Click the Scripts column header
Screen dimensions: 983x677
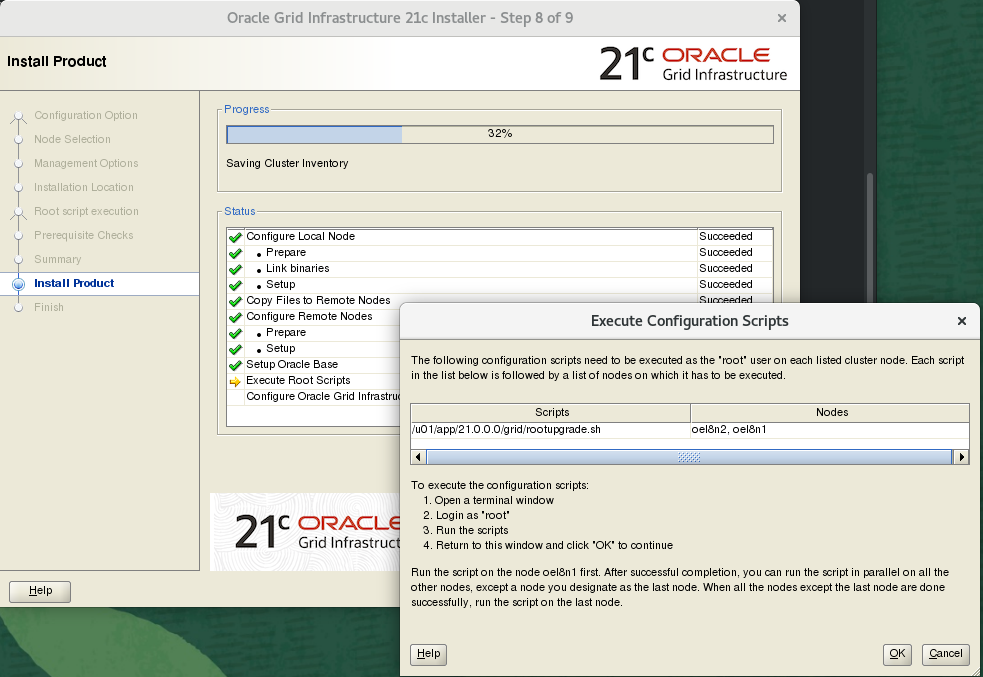click(551, 412)
